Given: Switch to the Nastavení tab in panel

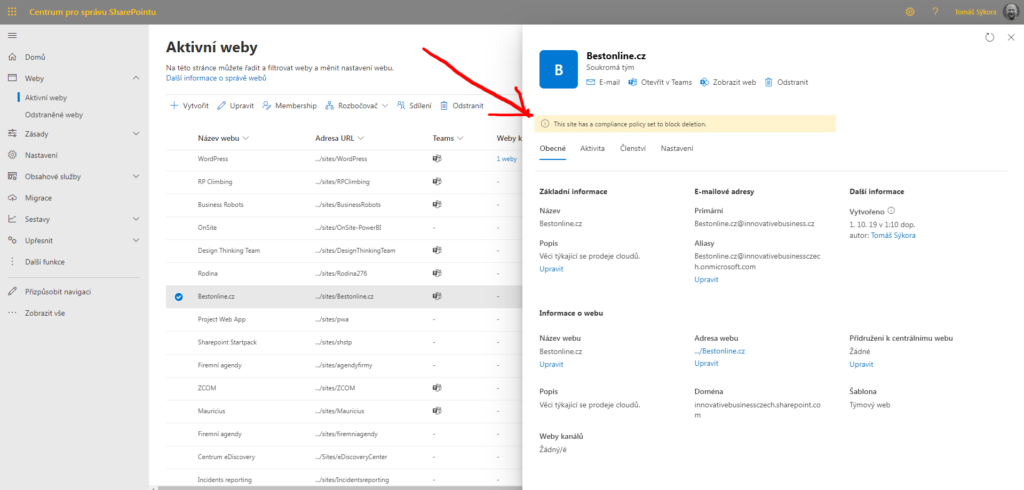Looking at the screenshot, I should [x=677, y=149].
